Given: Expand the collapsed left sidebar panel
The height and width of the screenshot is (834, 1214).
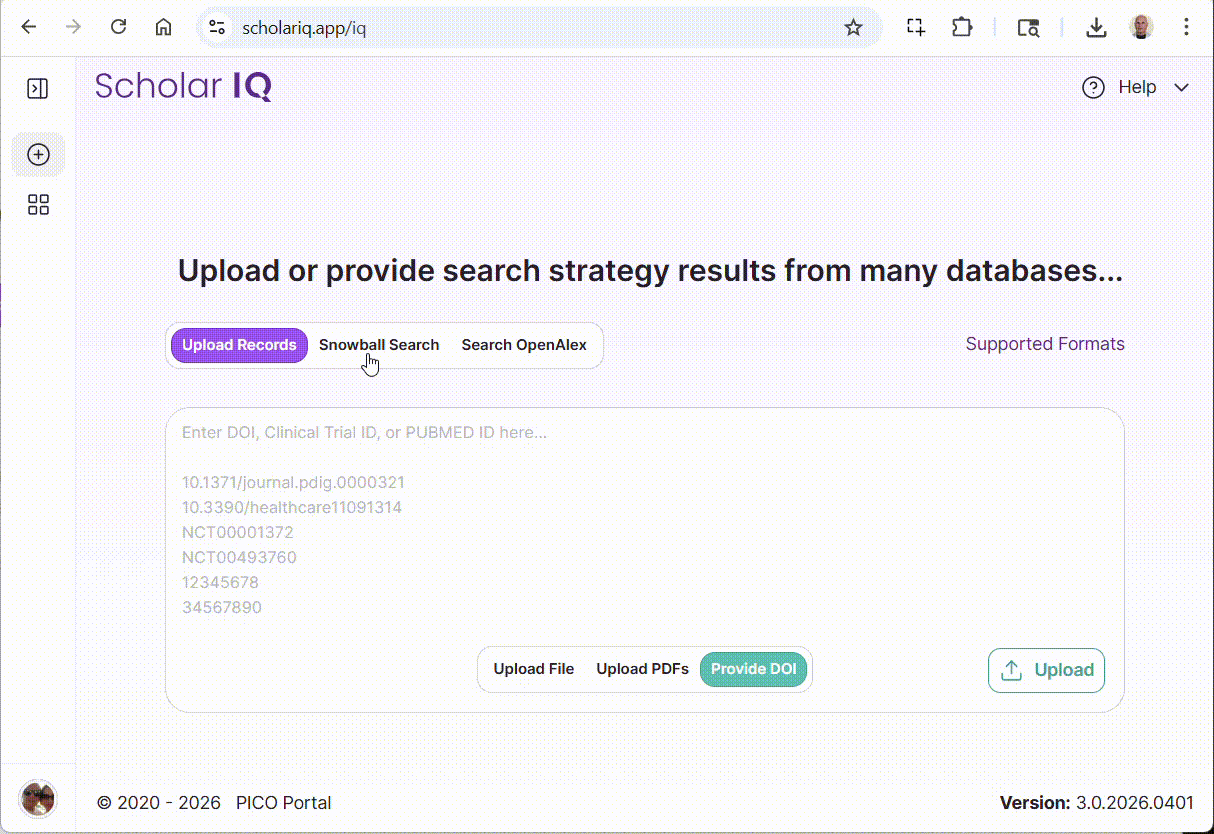Looking at the screenshot, I should (37, 88).
